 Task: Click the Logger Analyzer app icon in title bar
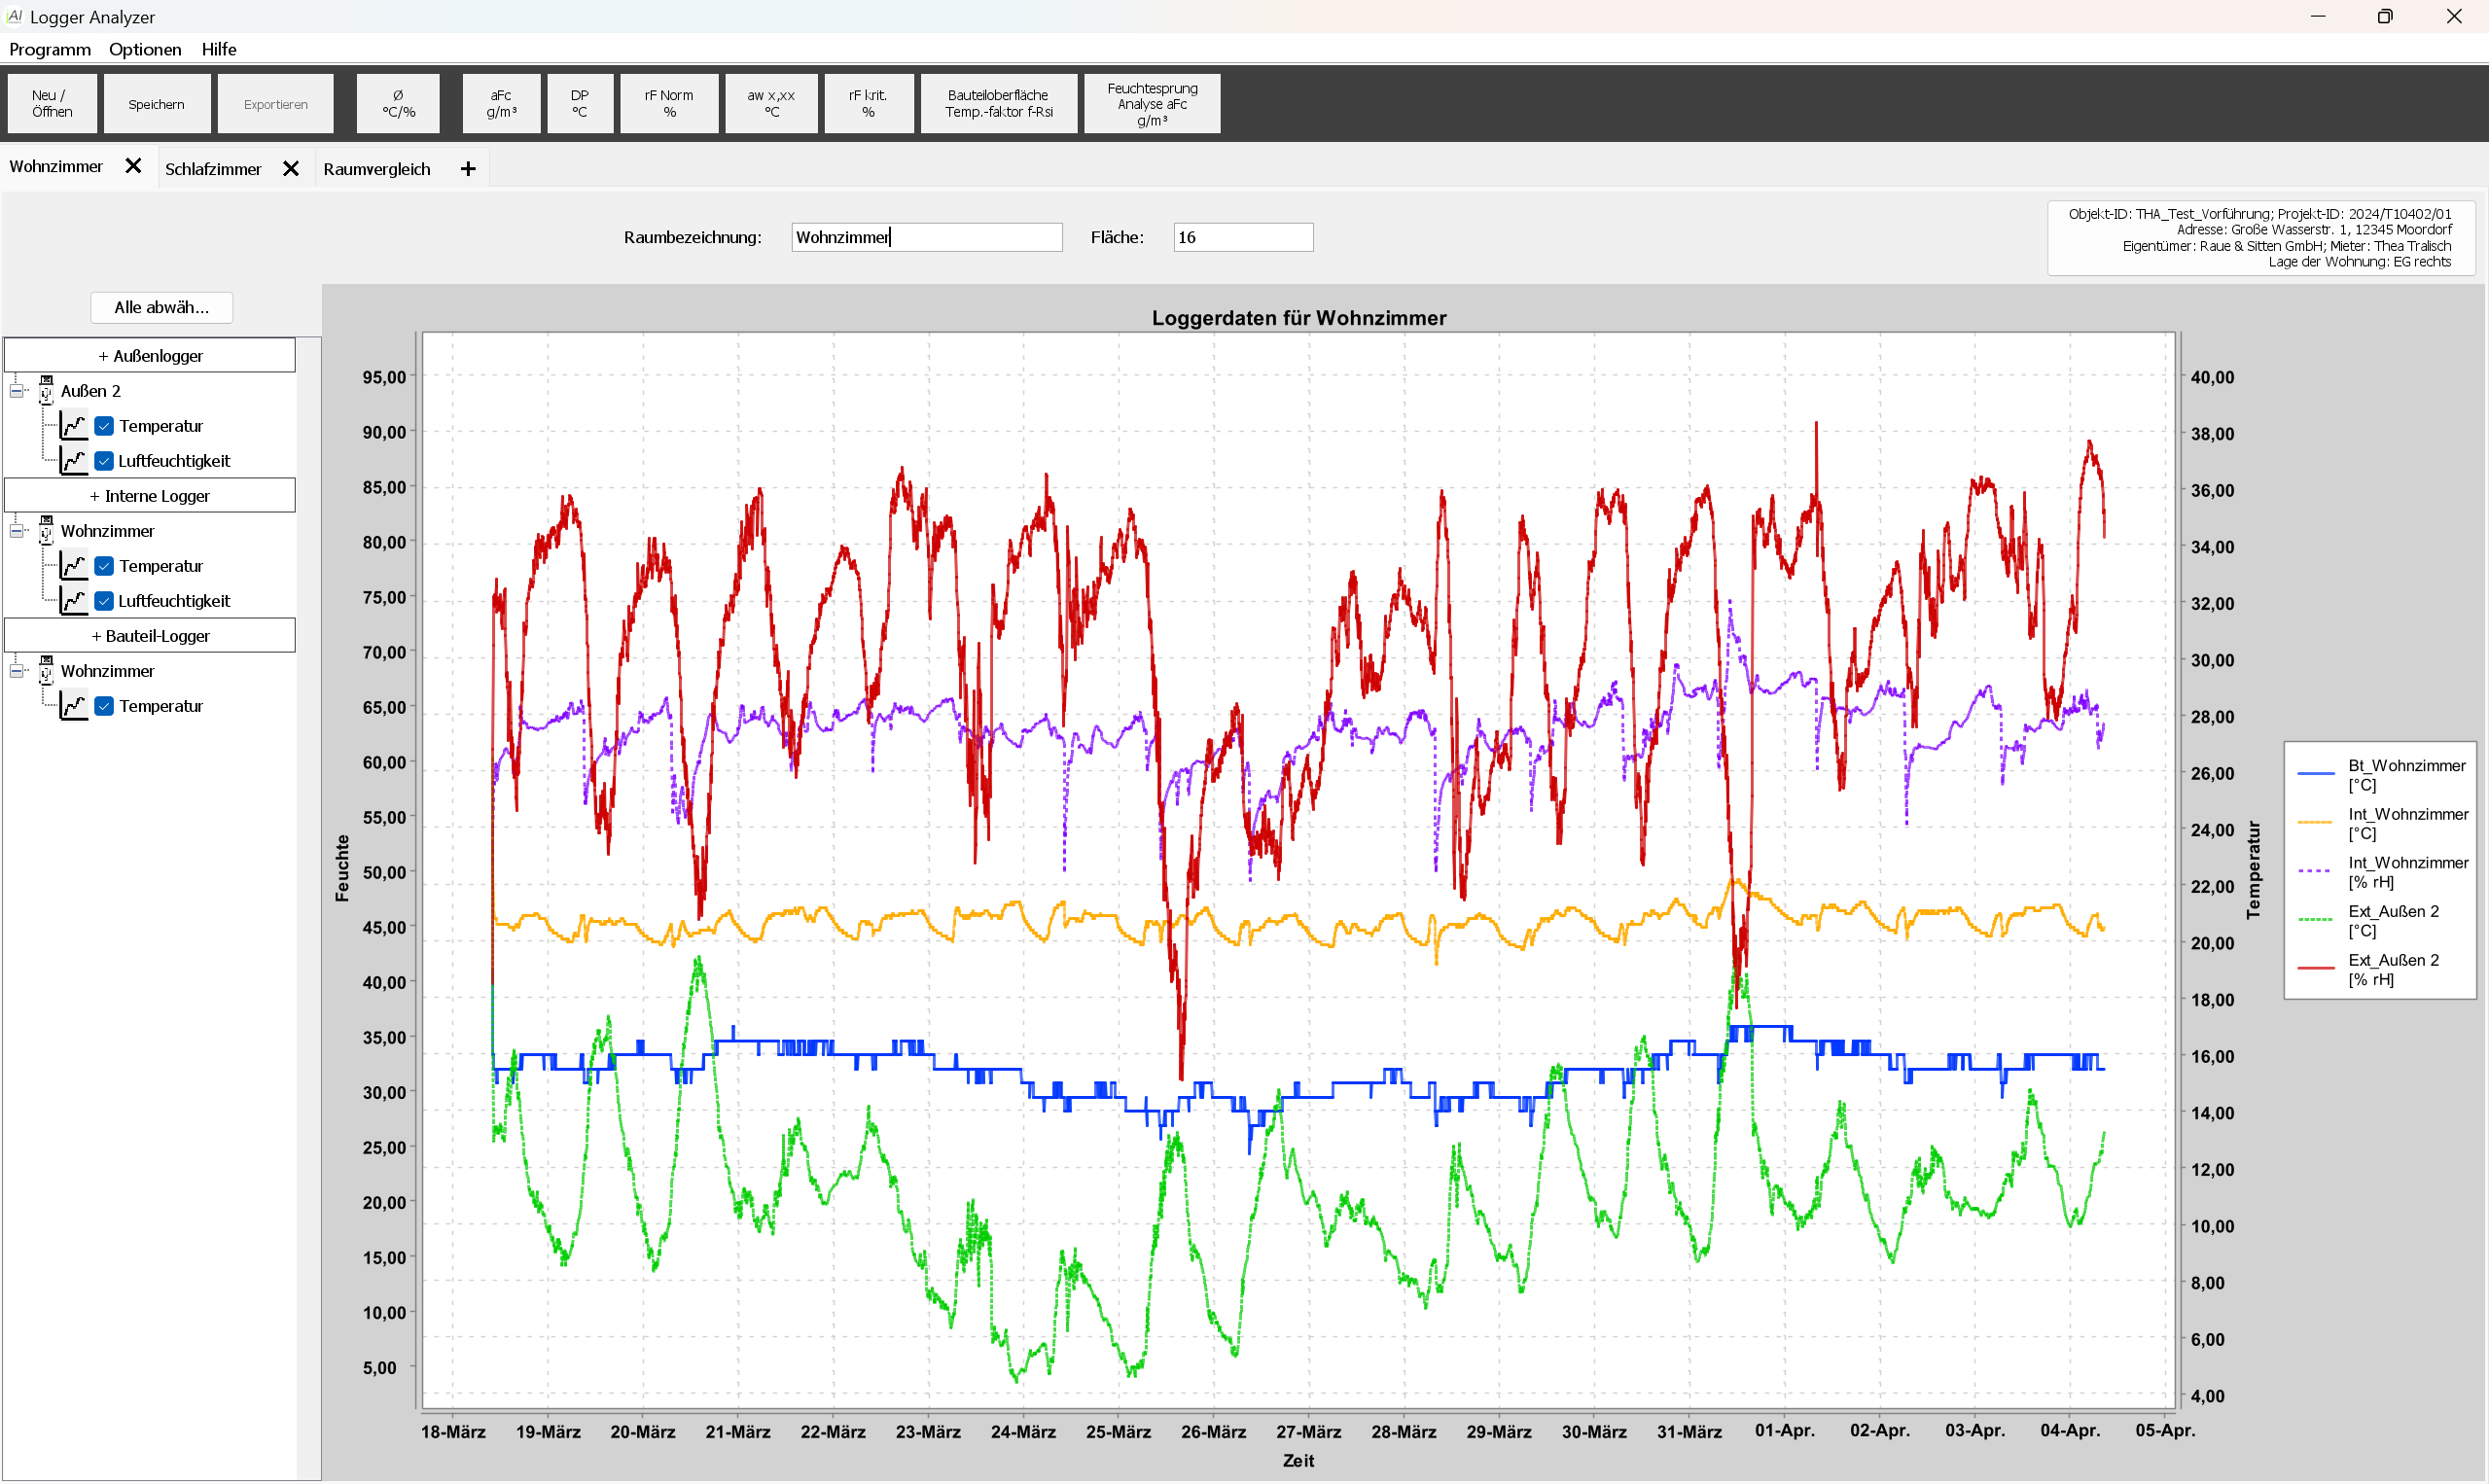14,16
